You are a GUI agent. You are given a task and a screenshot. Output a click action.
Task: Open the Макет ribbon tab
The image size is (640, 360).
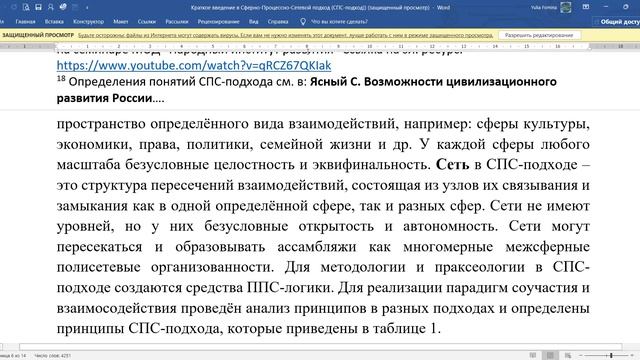[121, 22]
